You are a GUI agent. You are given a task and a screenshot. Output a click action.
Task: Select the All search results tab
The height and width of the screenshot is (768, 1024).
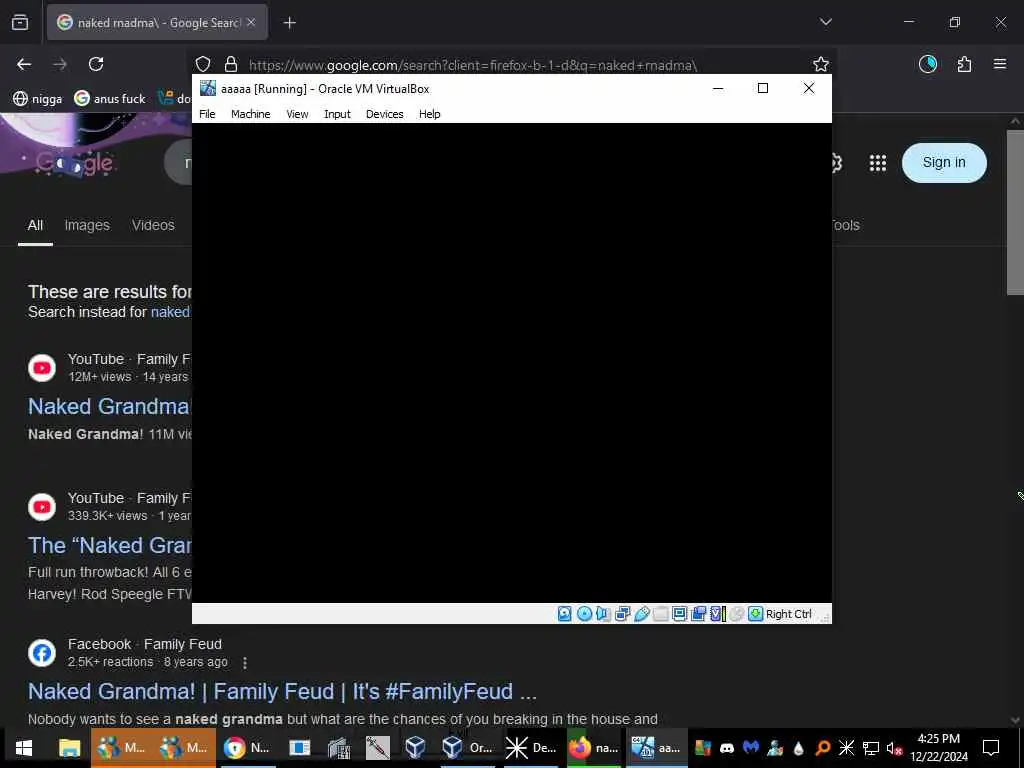point(35,225)
